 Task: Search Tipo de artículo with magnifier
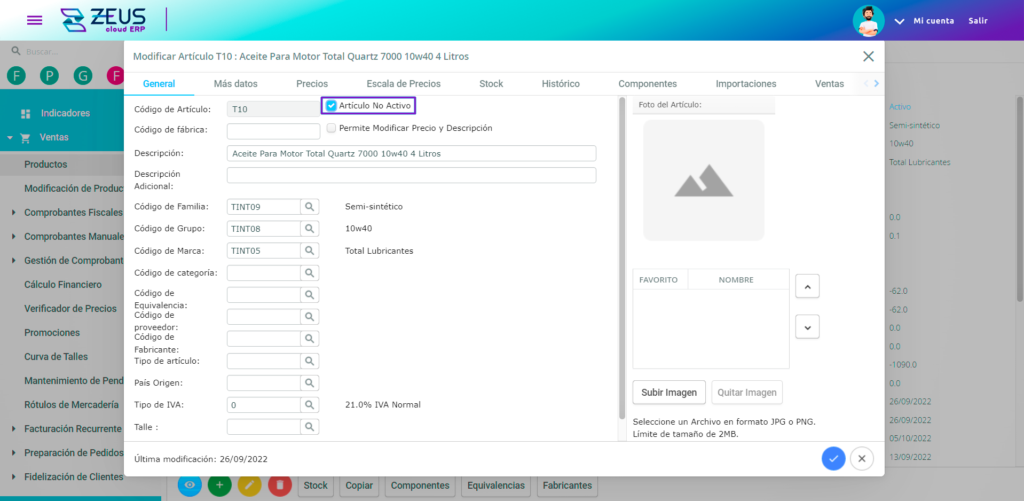point(310,361)
